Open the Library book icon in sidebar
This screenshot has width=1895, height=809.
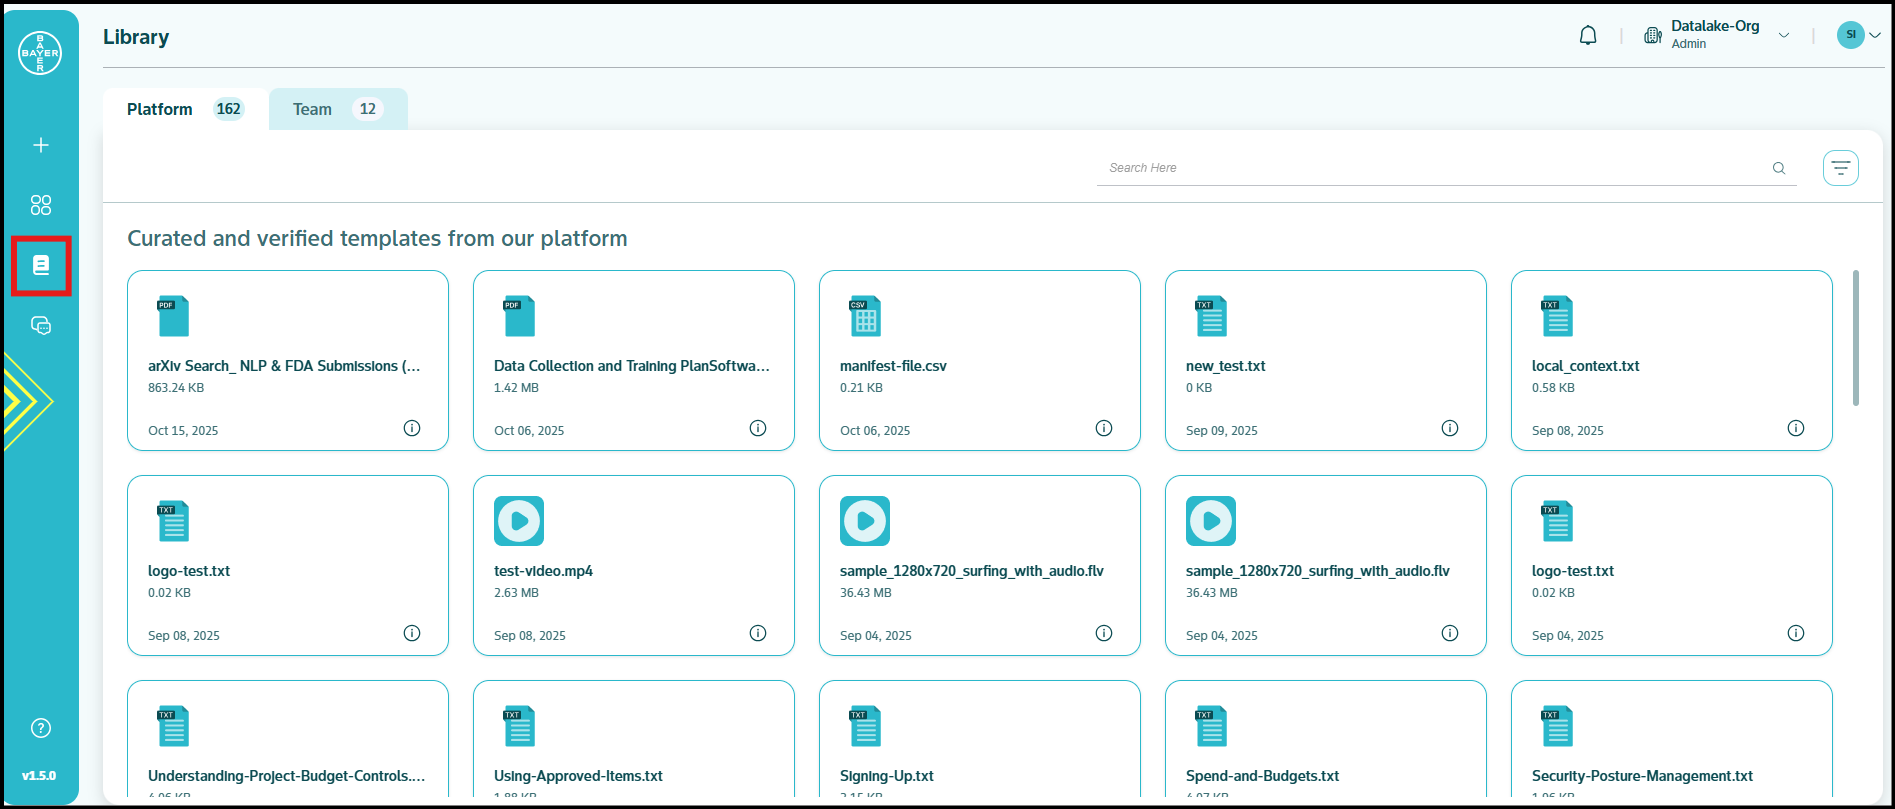coord(41,265)
